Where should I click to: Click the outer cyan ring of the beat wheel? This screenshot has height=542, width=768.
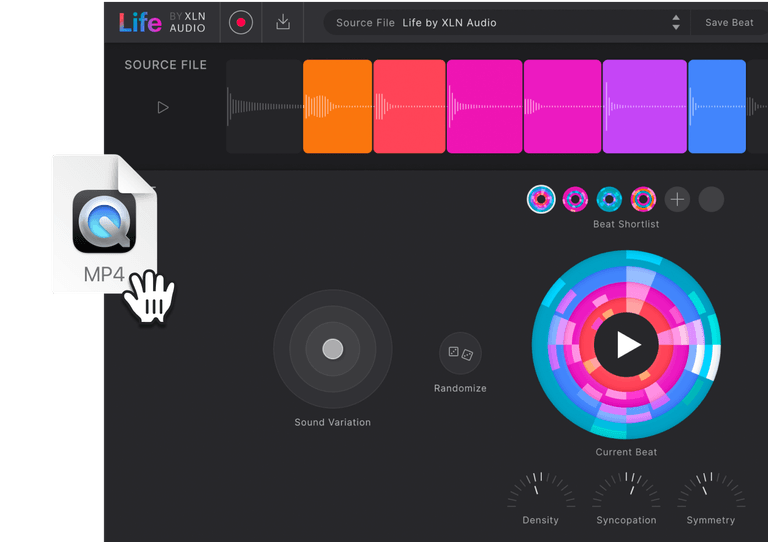click(x=540, y=345)
